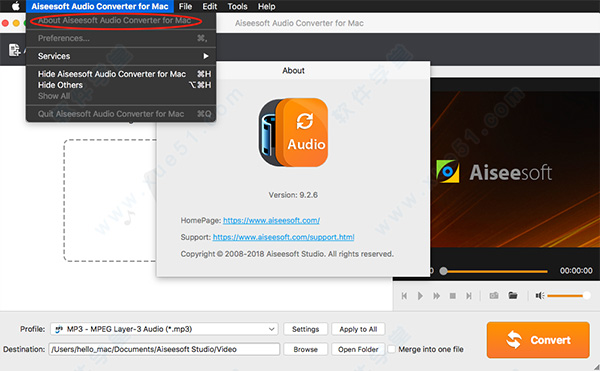Select Hide Others menu item
This screenshot has height=371, width=600.
121,85
